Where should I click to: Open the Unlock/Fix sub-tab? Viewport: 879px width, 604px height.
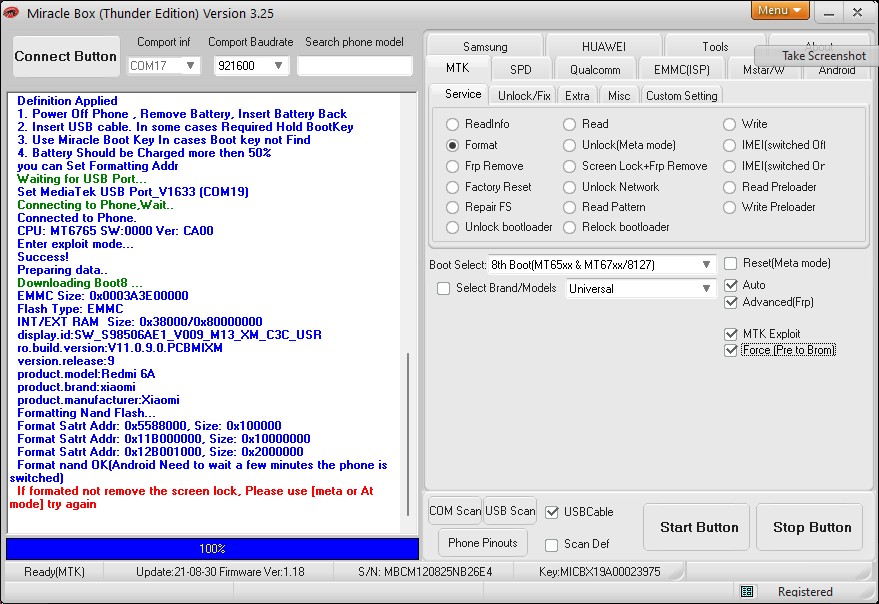point(524,95)
